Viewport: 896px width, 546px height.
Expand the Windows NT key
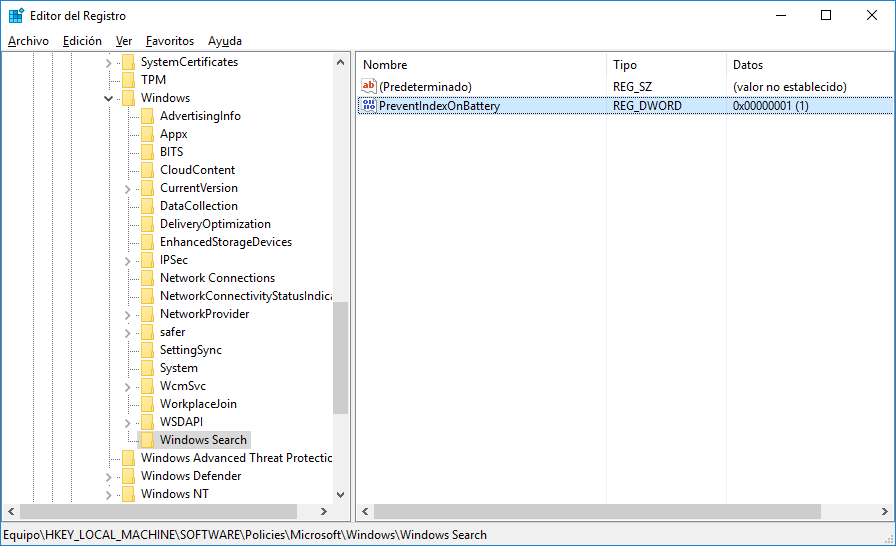point(109,494)
